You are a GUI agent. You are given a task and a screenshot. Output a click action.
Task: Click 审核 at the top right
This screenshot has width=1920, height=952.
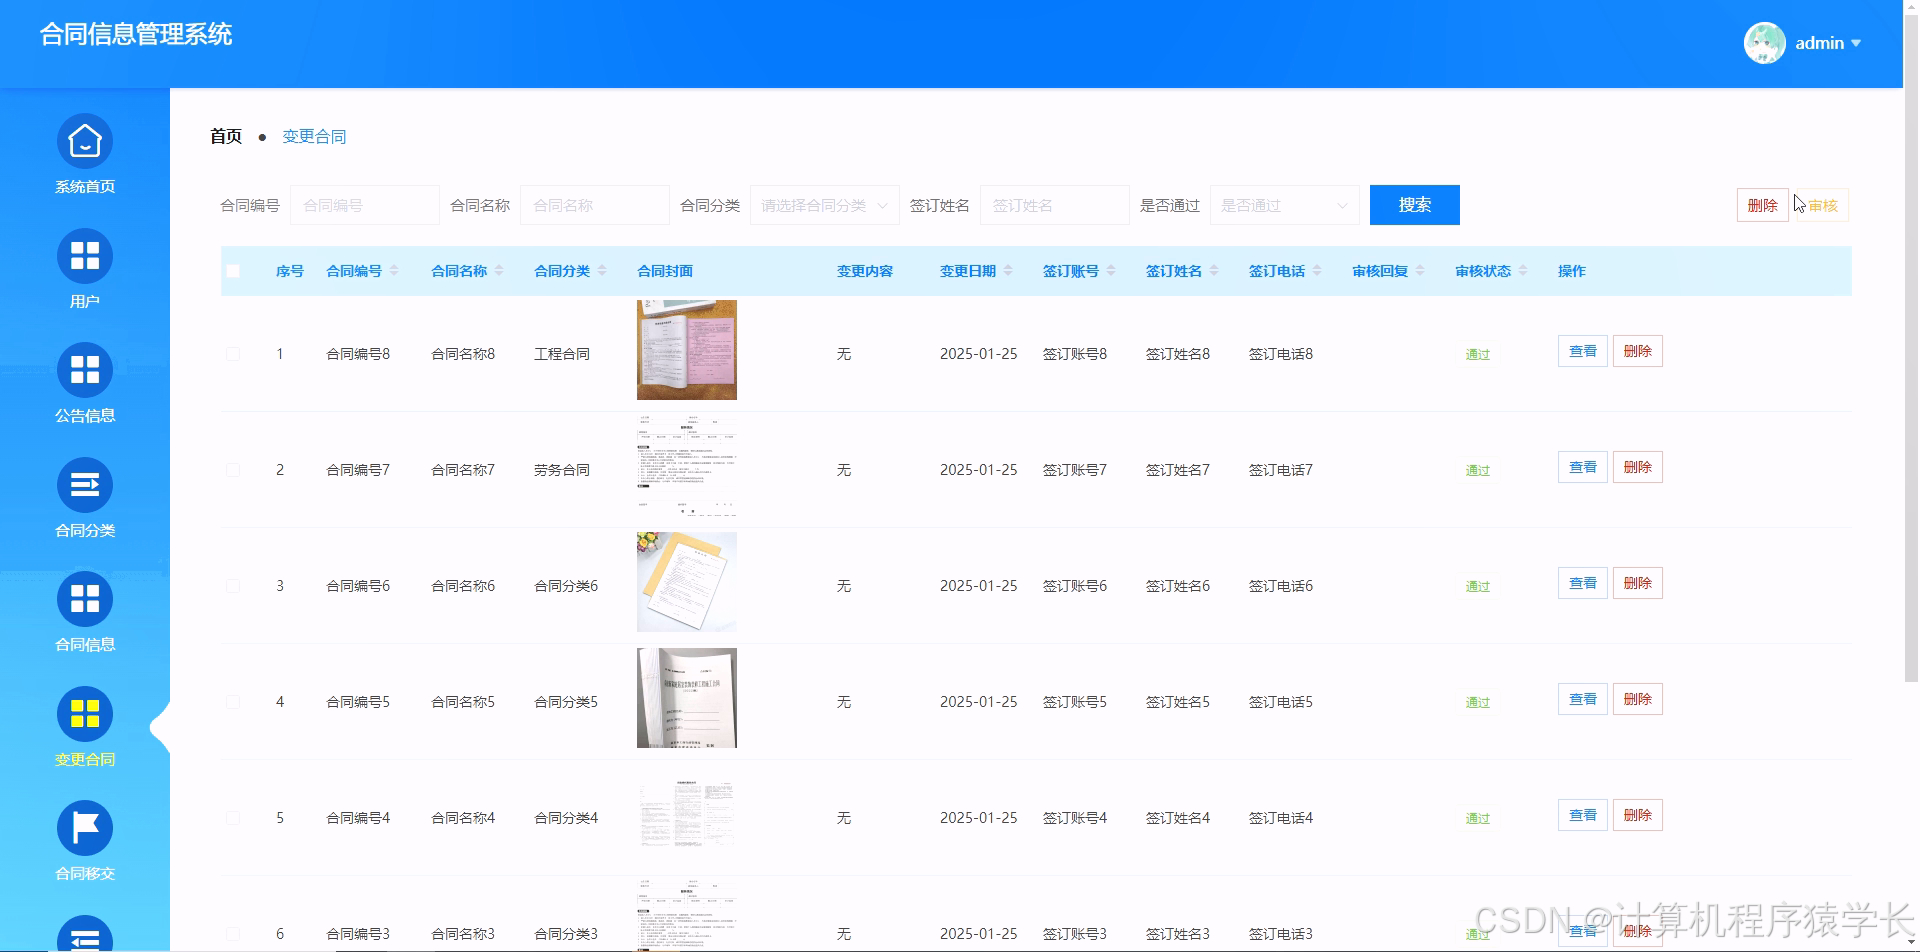coord(1824,205)
